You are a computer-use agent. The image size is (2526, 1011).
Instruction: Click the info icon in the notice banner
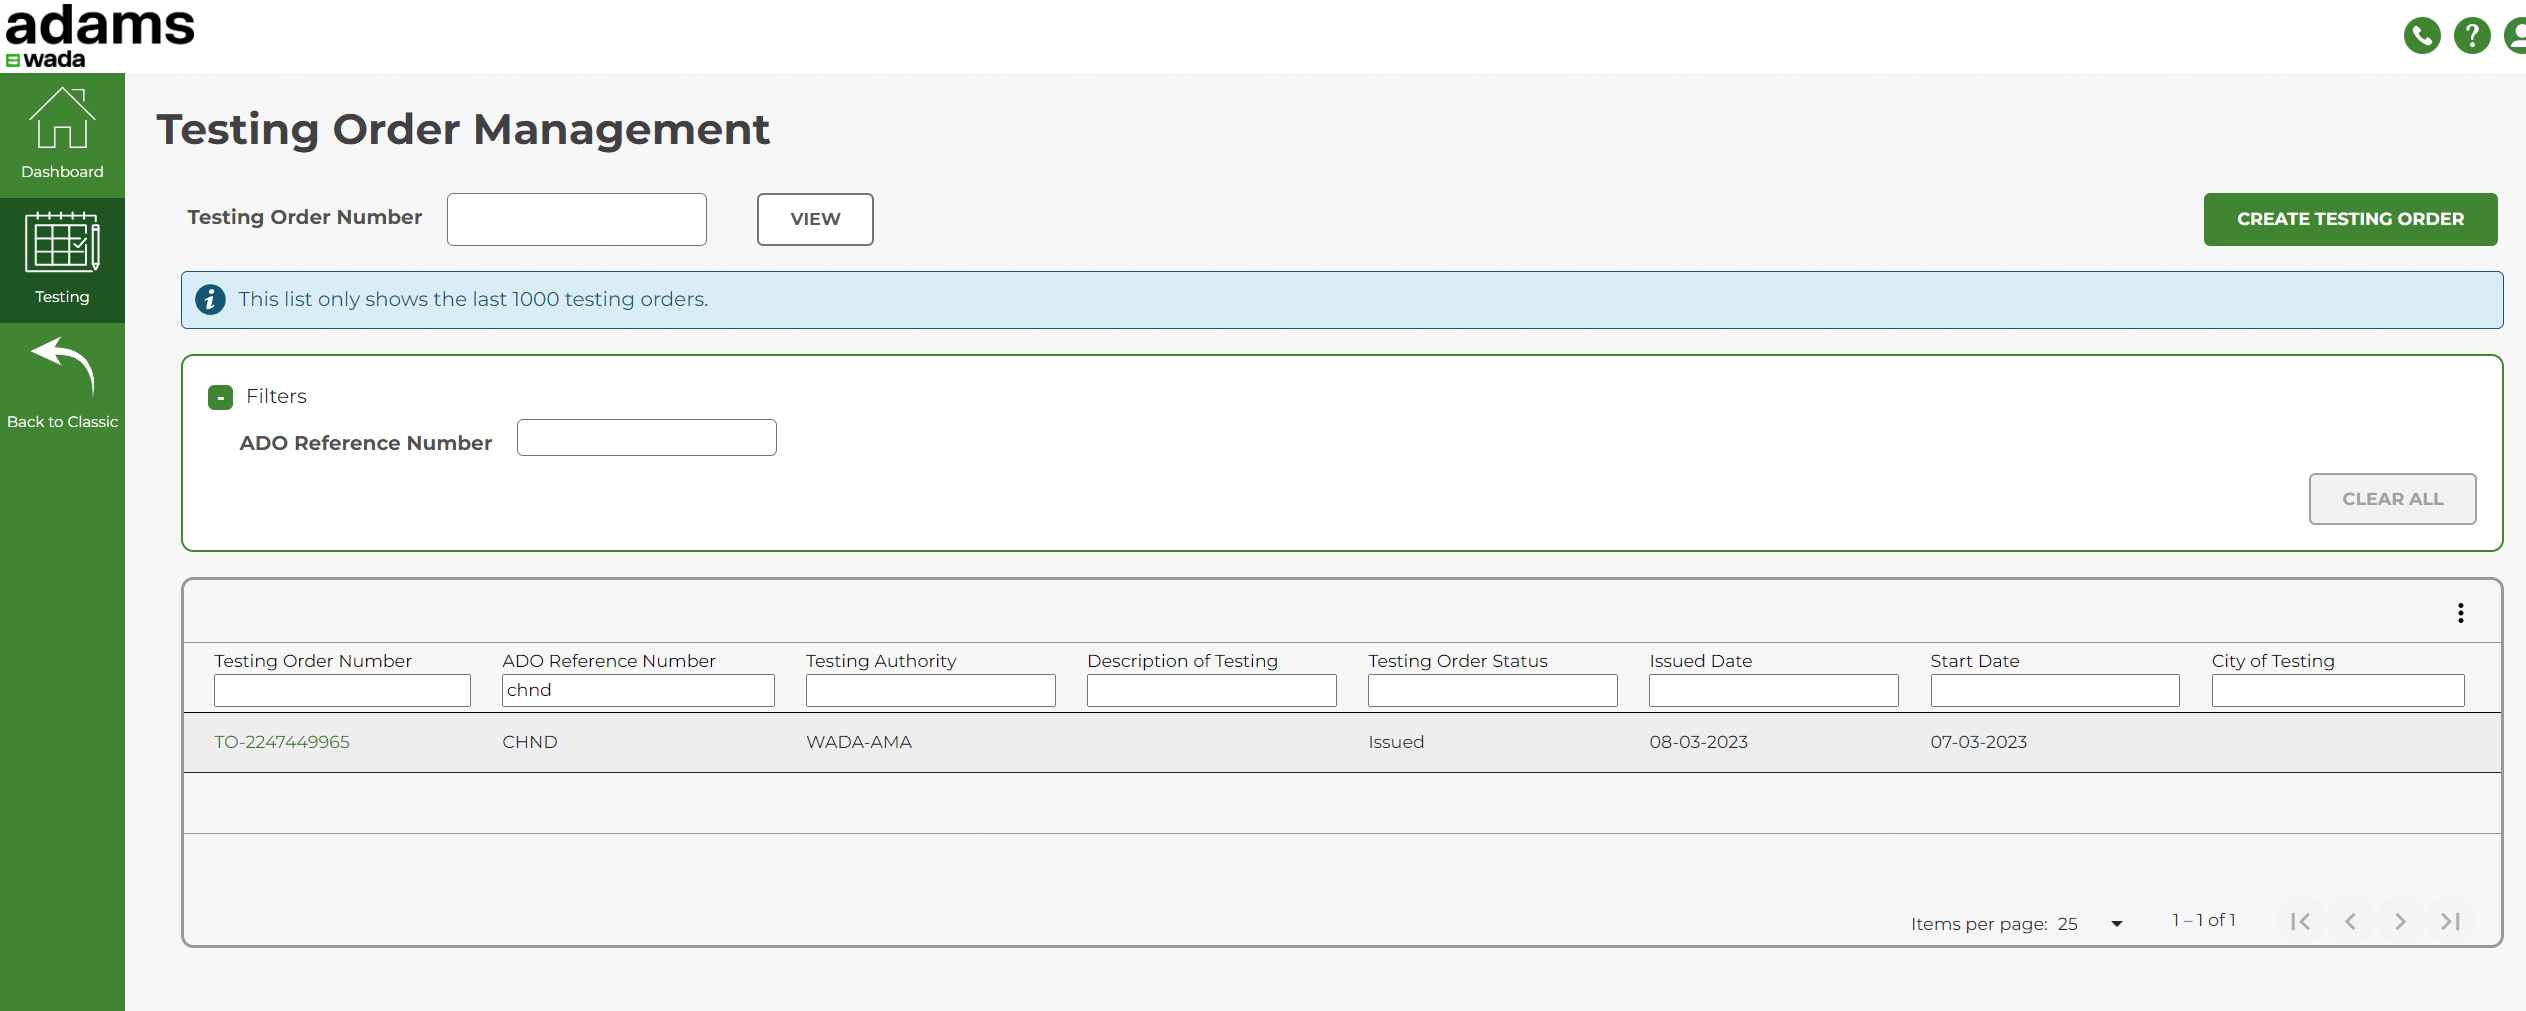(210, 299)
